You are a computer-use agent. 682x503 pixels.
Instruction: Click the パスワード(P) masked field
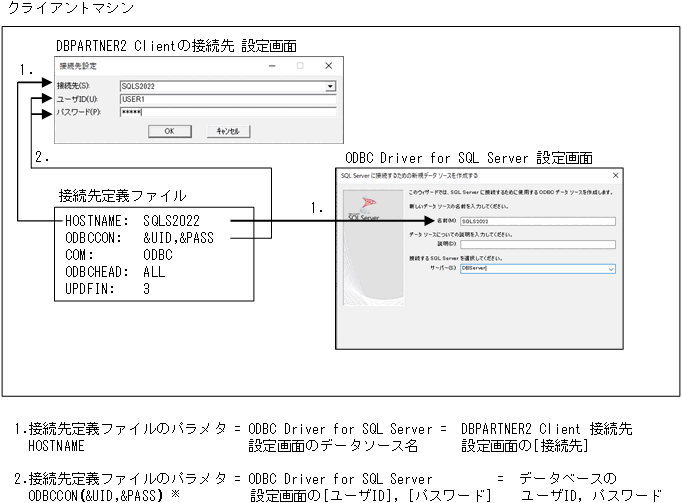[228, 112]
